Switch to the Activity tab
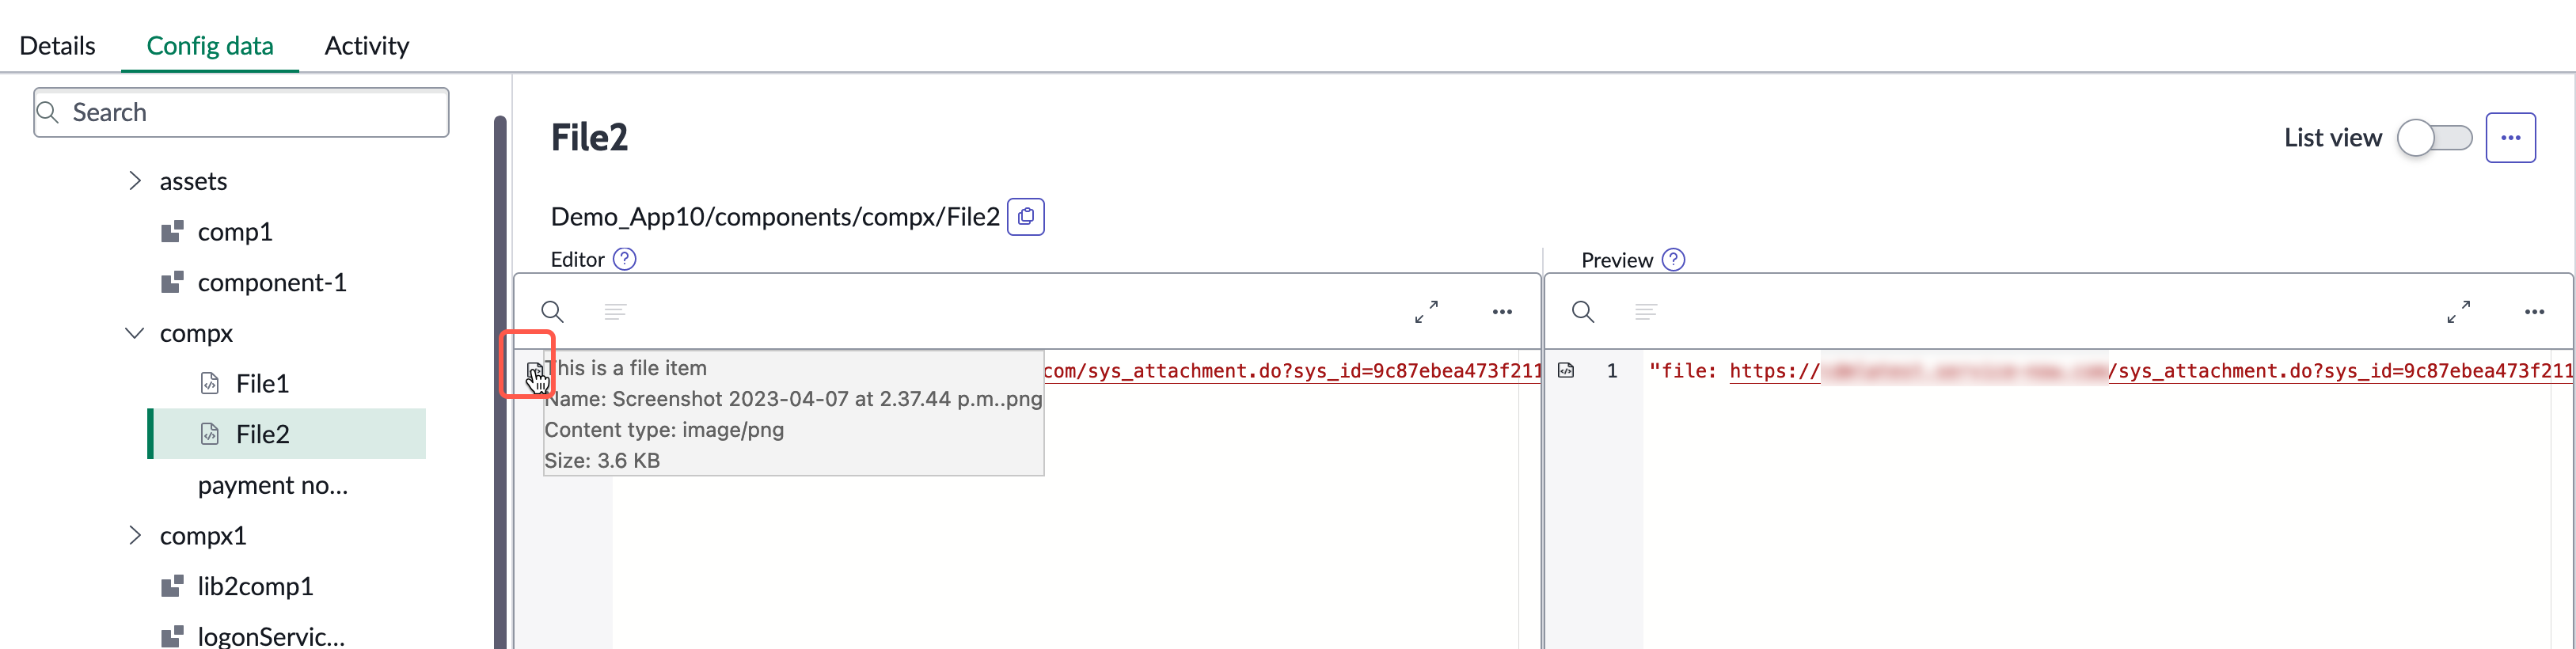2576x649 pixels. 366,46
